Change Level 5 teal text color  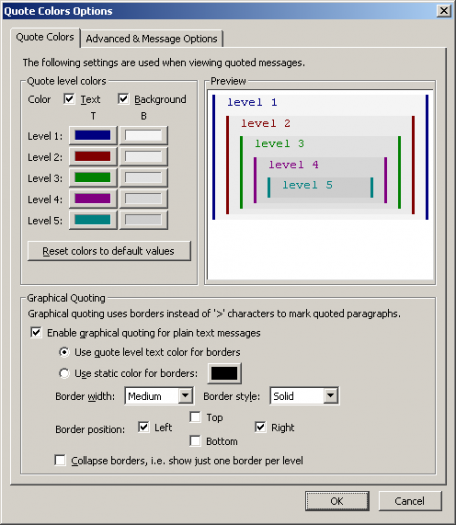tap(93, 220)
